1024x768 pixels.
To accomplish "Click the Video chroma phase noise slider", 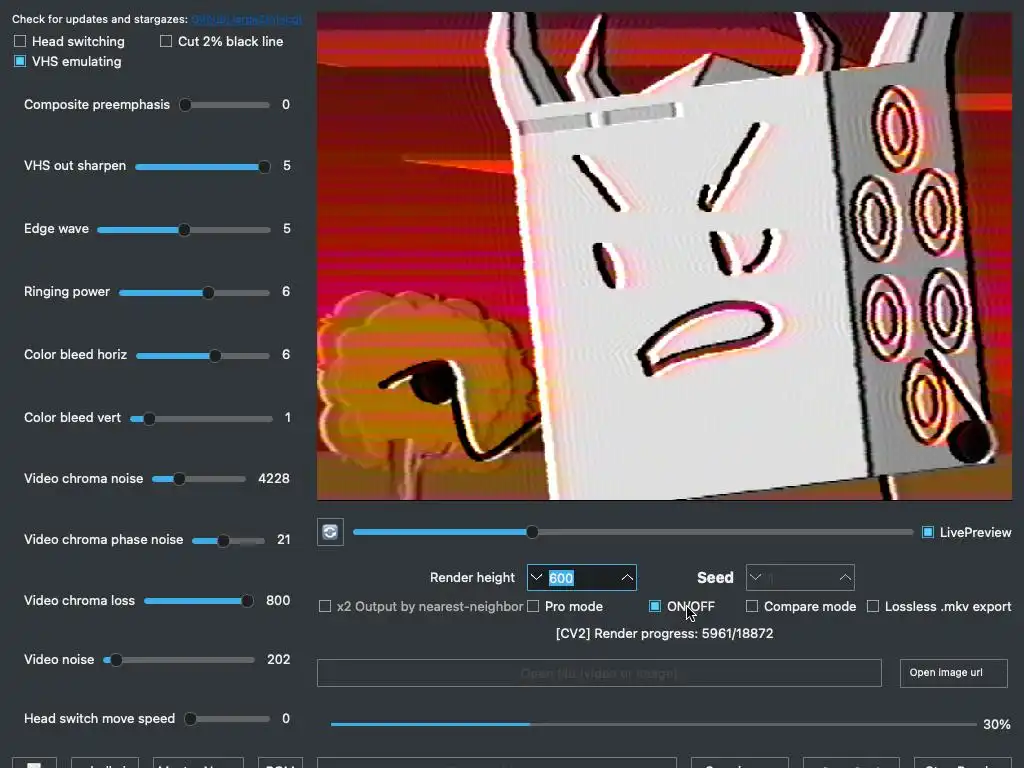I will tap(228, 541).
